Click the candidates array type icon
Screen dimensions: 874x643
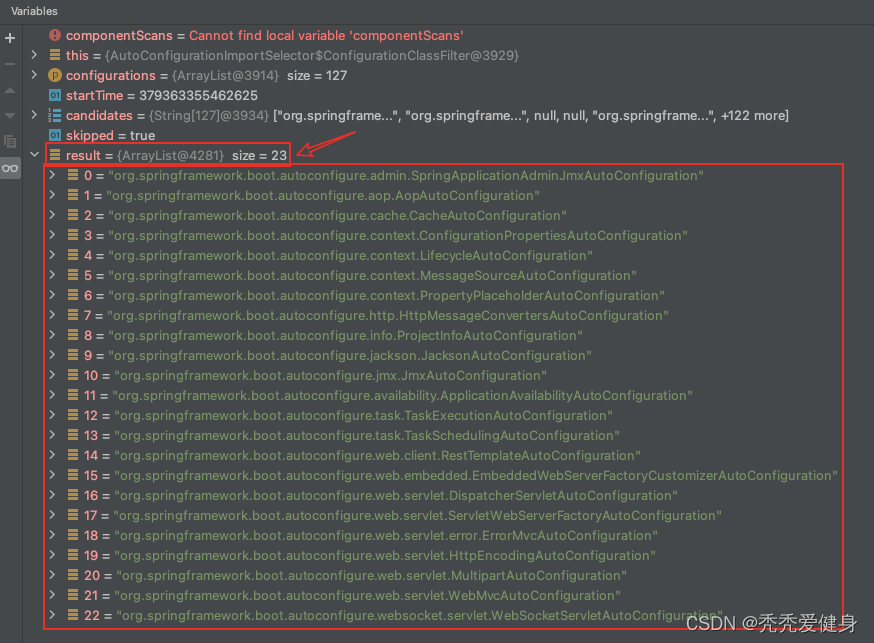pos(55,115)
